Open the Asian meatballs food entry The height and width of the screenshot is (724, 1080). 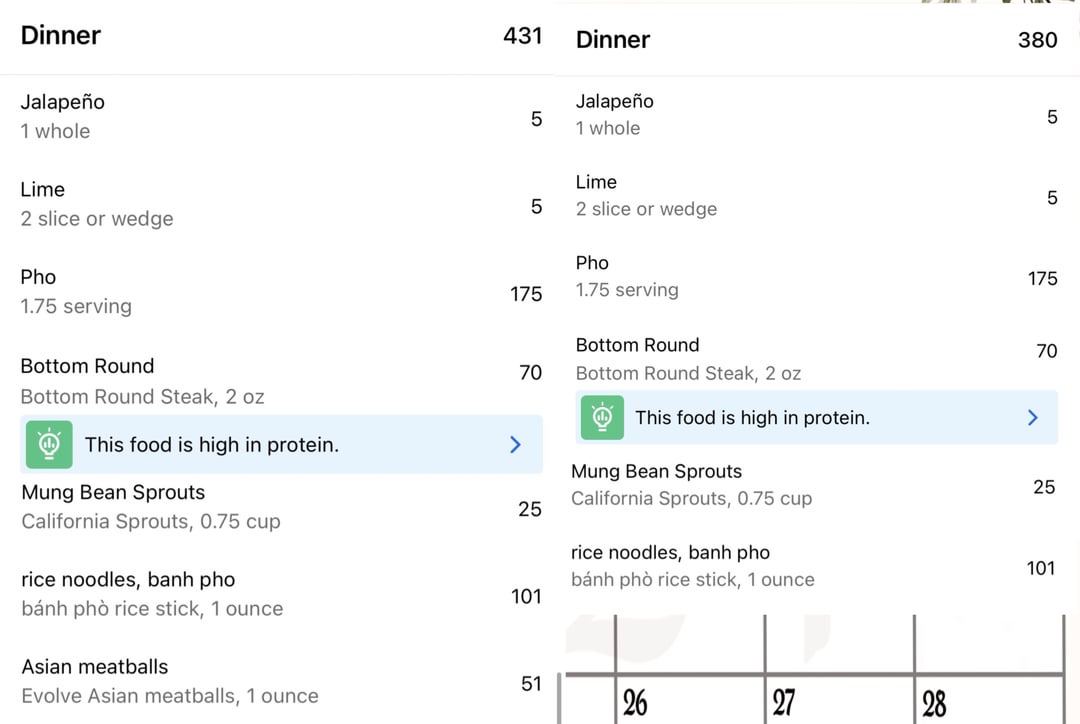pos(278,682)
